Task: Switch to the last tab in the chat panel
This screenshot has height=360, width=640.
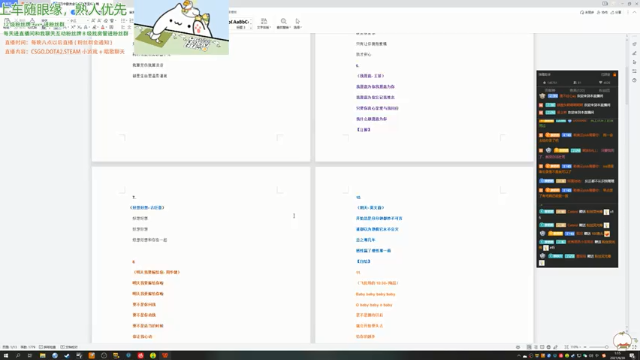Action: (604, 90)
